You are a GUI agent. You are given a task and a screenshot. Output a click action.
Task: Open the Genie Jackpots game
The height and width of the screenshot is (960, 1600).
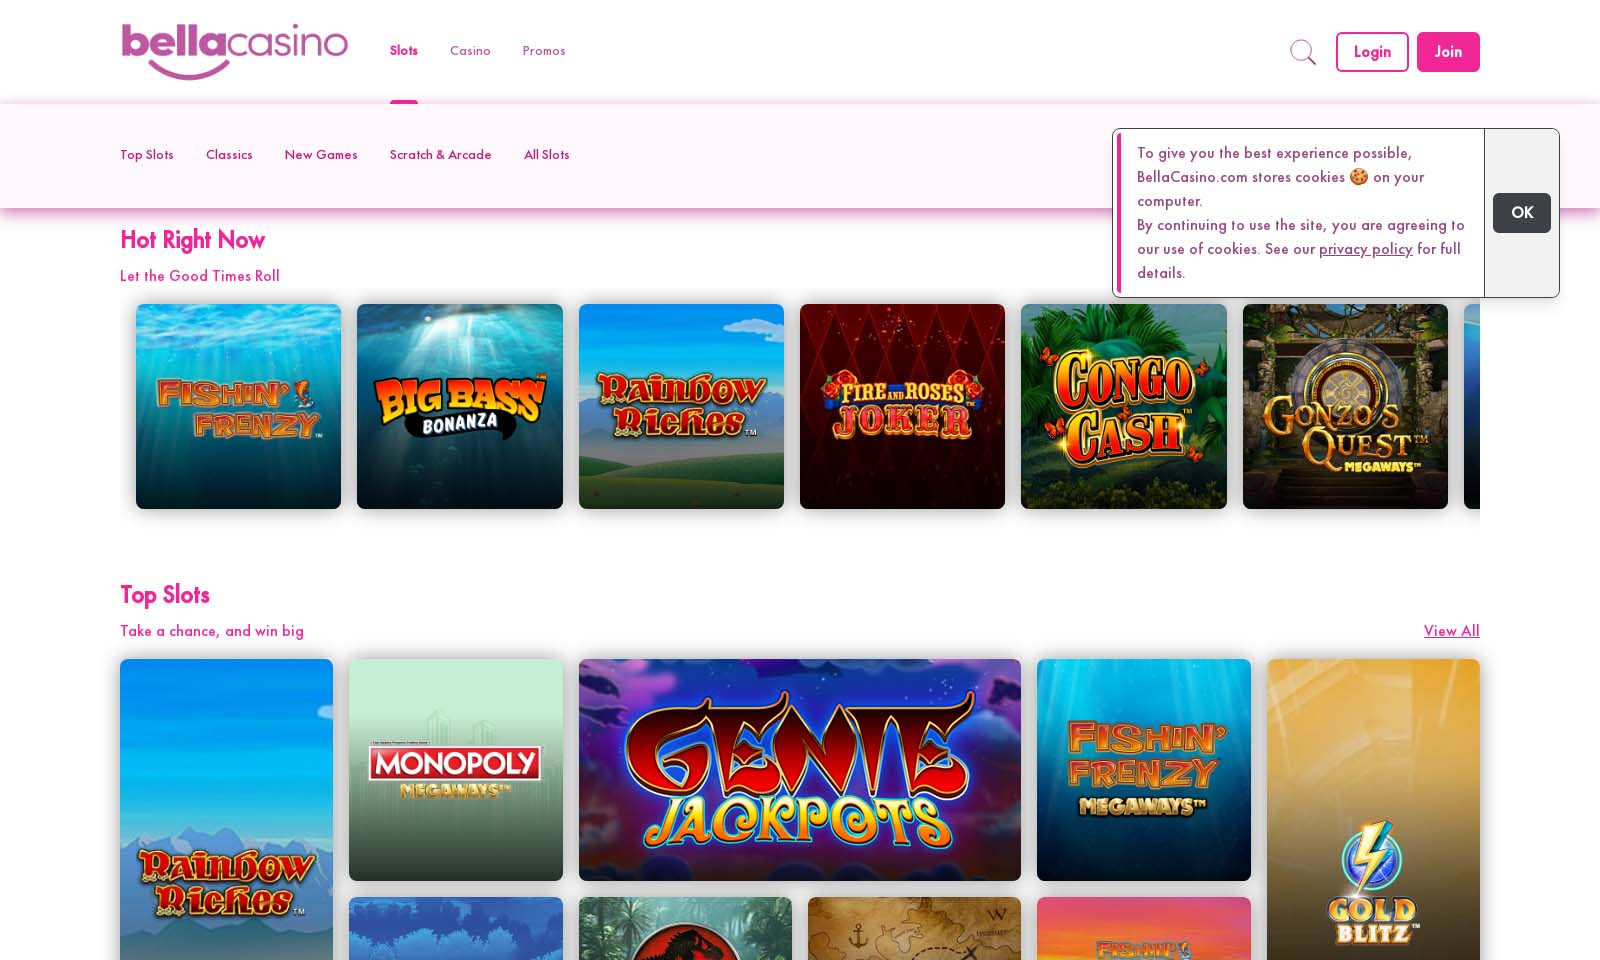click(799, 769)
